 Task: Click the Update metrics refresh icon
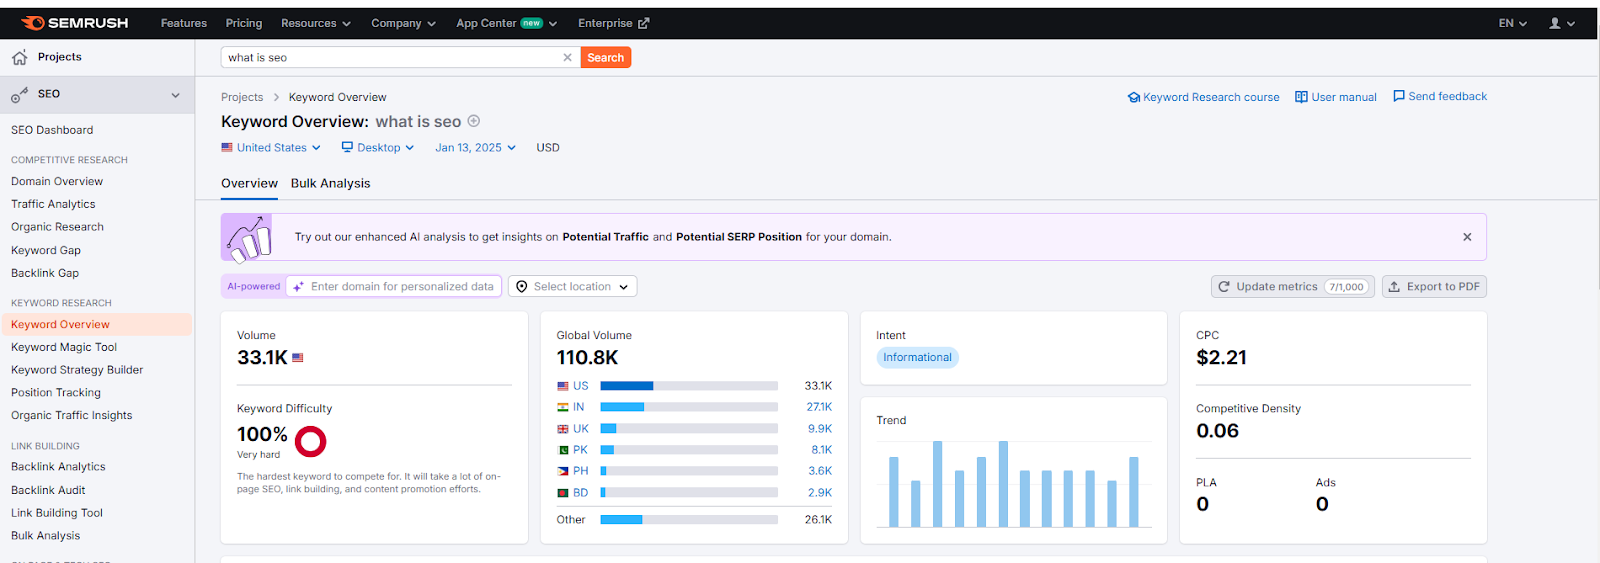[x=1223, y=287]
